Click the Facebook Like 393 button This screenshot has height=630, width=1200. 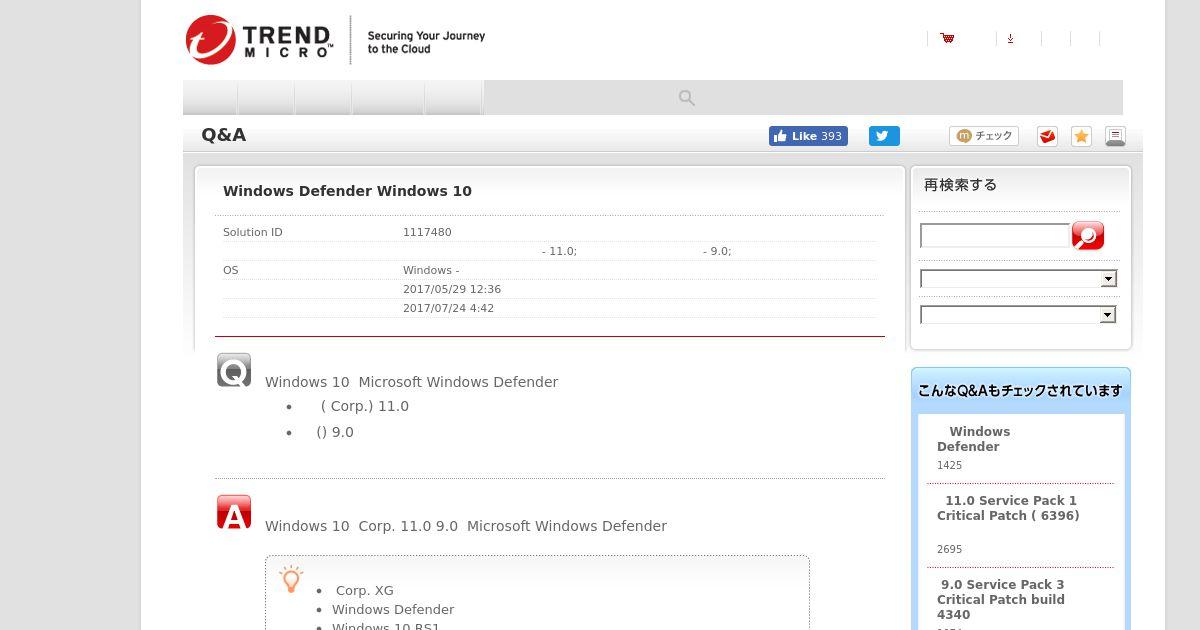tap(808, 136)
